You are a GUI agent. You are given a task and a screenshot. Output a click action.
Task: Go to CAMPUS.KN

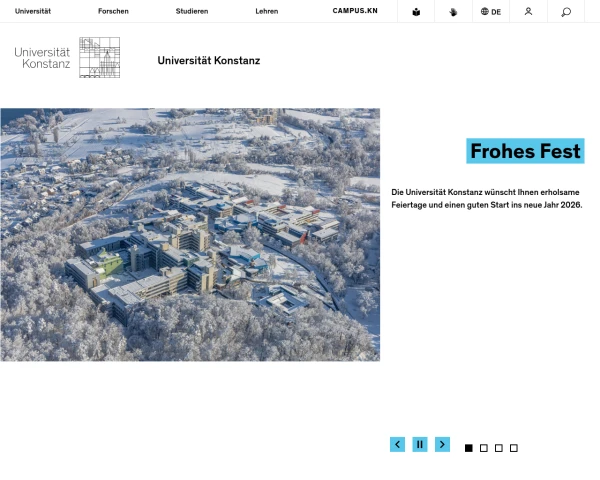pyautogui.click(x=355, y=11)
